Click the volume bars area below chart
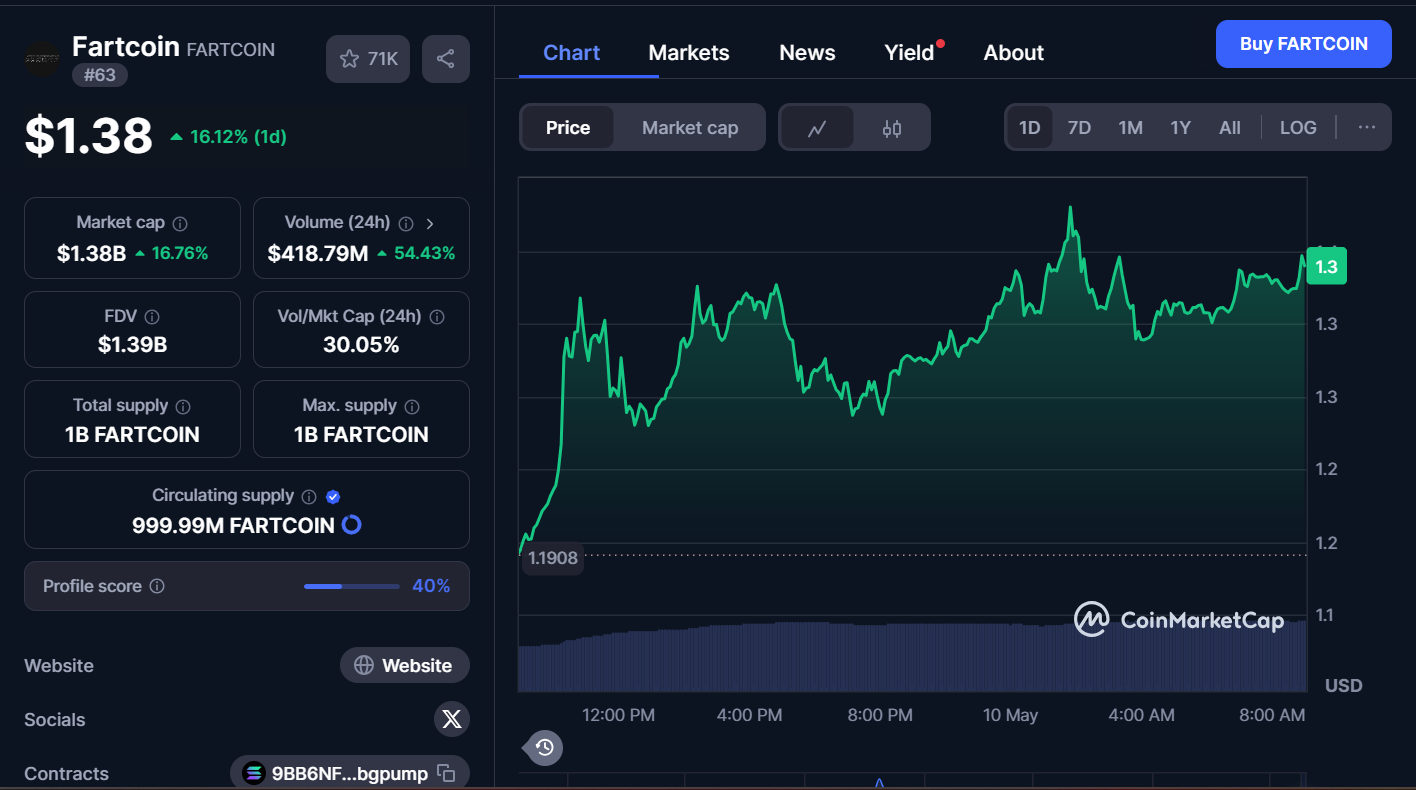This screenshot has width=1416, height=790. tap(912, 657)
